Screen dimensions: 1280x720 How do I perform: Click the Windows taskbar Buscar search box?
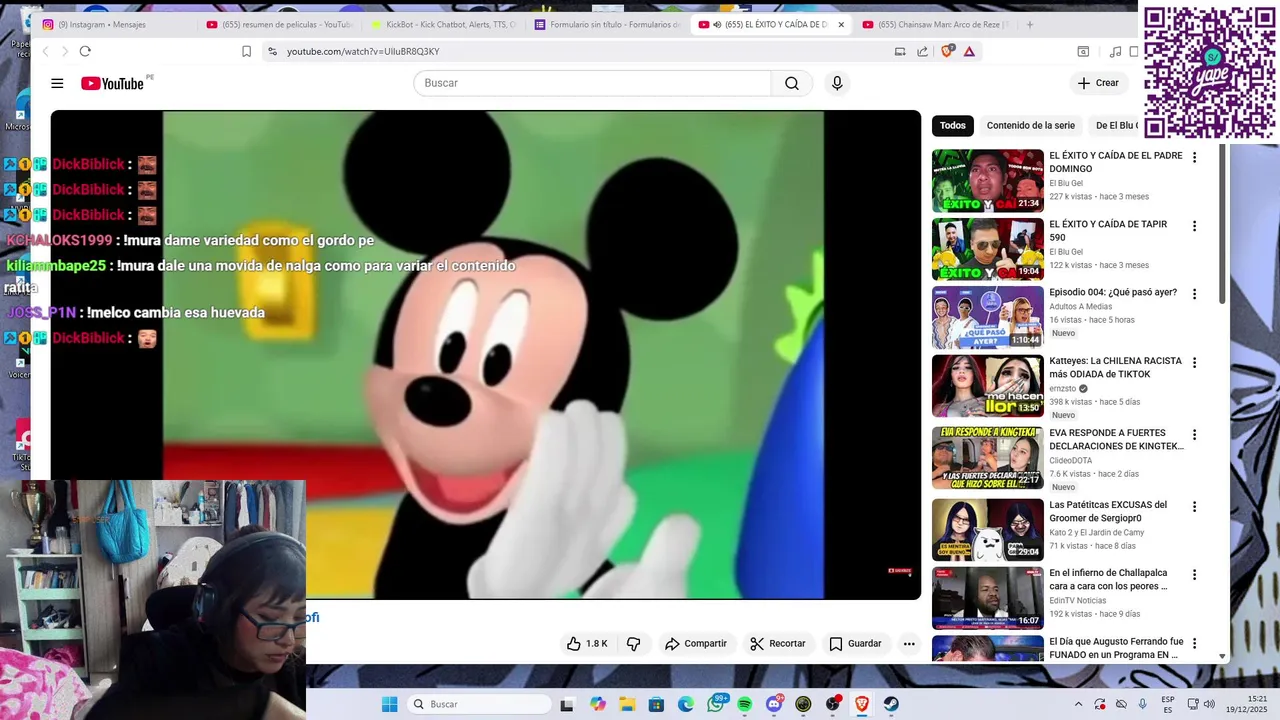(x=481, y=704)
